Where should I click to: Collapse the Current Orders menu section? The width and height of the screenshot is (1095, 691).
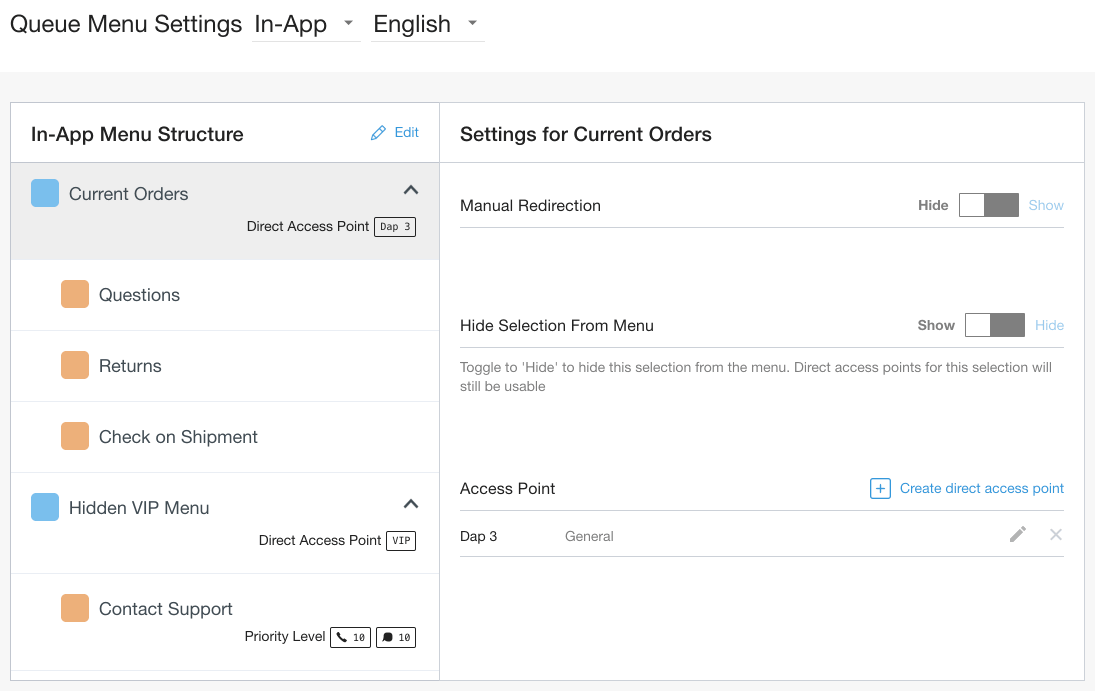pos(410,190)
